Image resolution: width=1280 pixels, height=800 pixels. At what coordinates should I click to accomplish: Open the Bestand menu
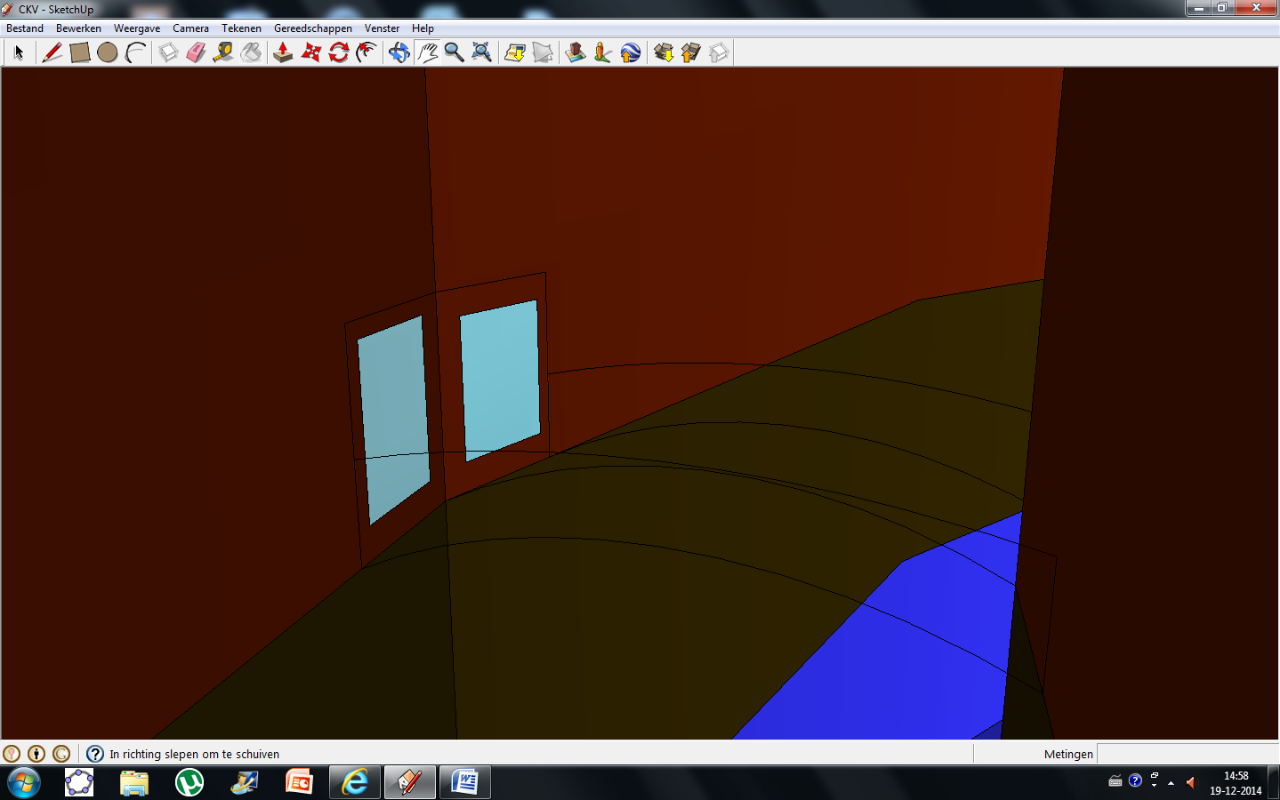tap(25, 28)
